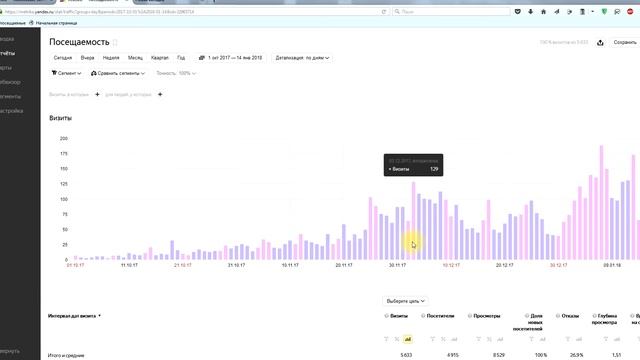Click filter funnel icon under Посетители column

pos(433,339)
